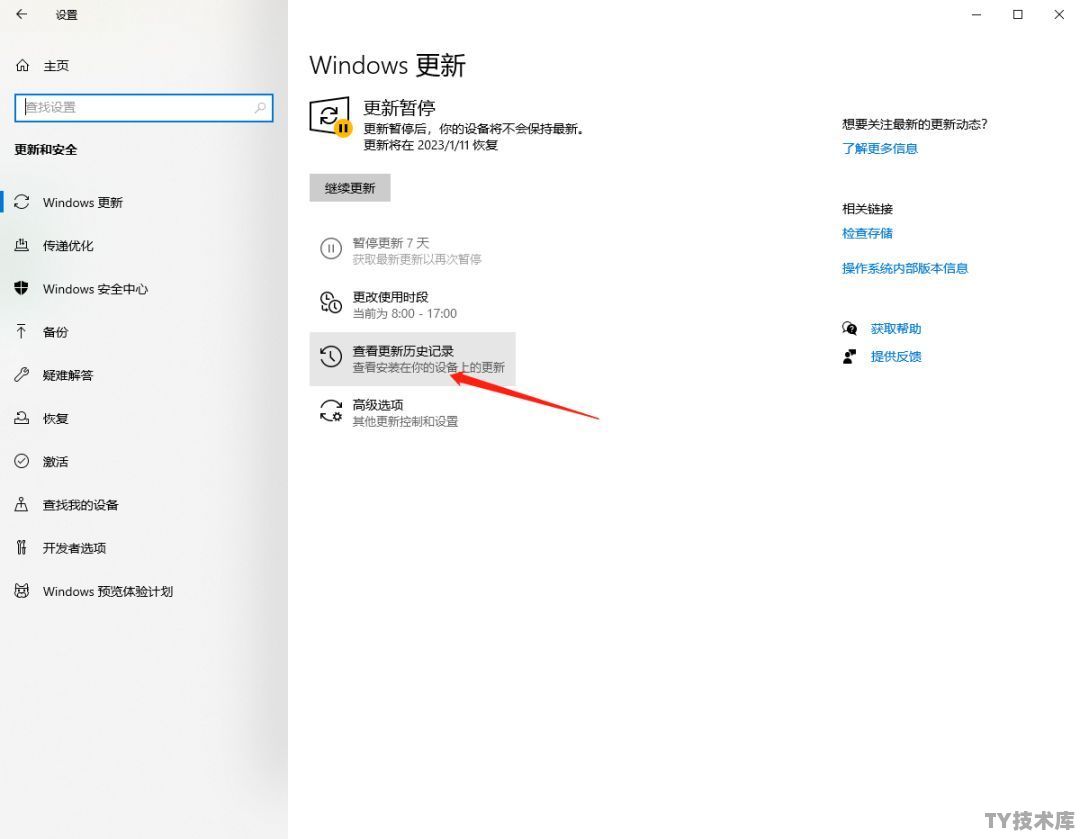1080x839 pixels.
Task: Click the paused update status icon
Action: click(x=331, y=116)
